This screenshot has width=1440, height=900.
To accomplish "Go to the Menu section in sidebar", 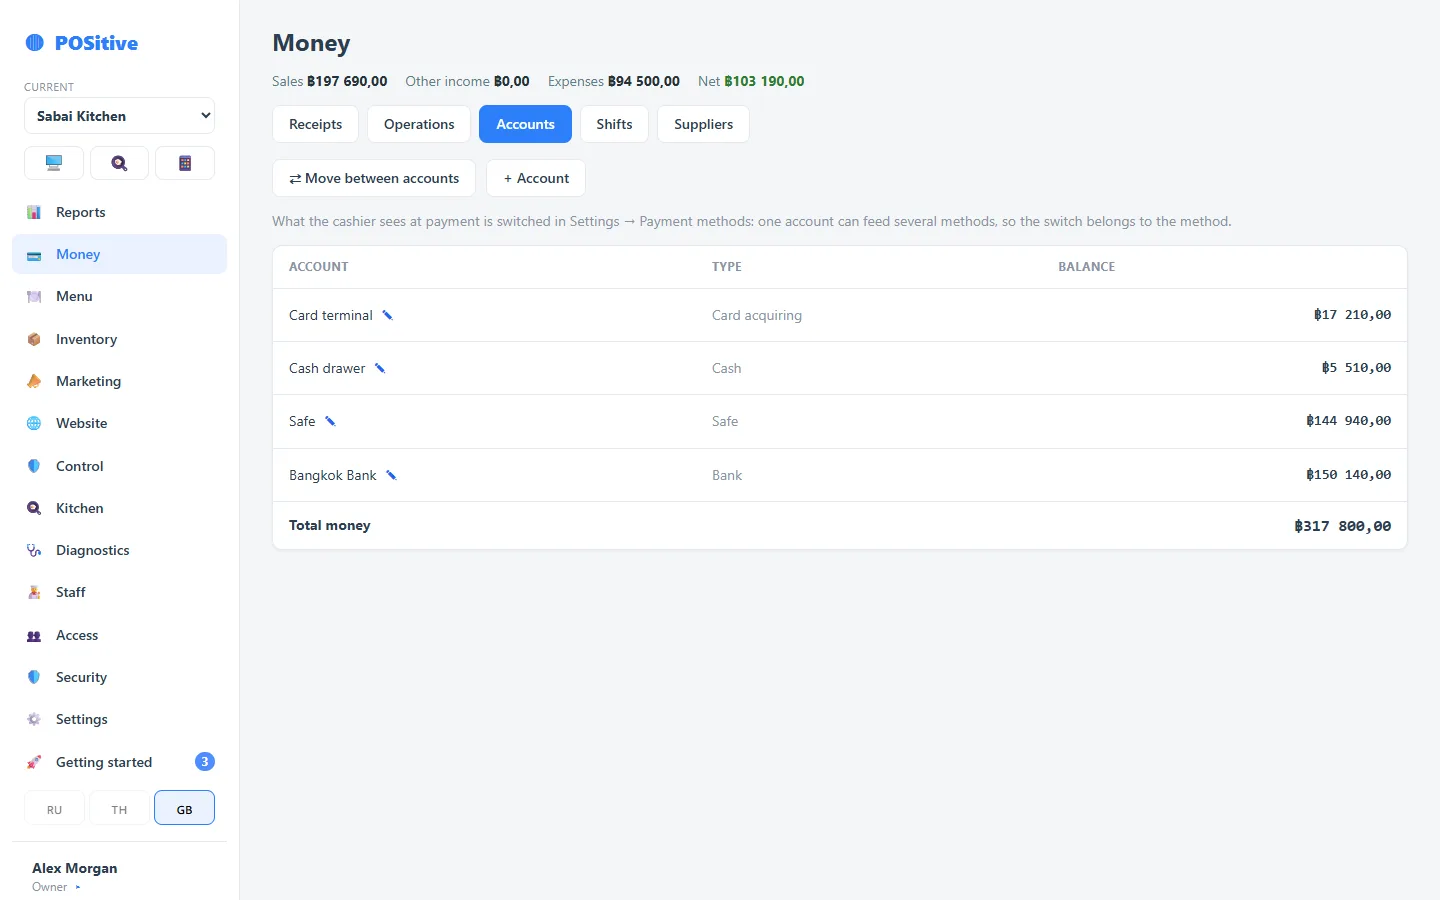I will tap(120, 296).
